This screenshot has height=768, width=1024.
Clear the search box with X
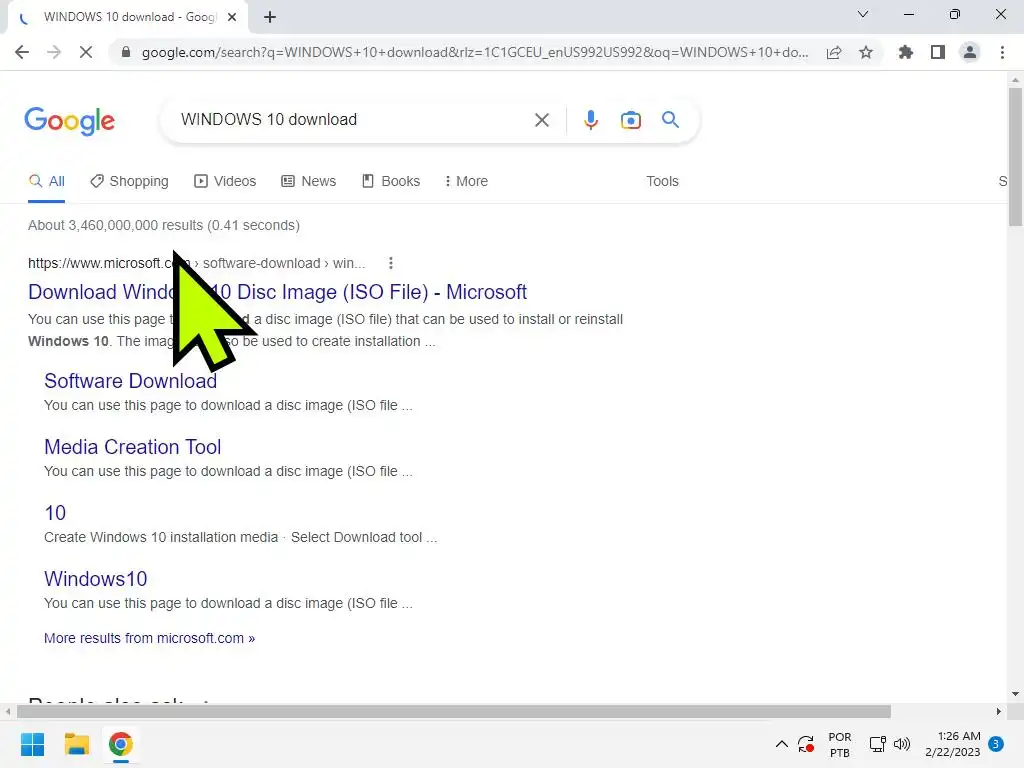pos(541,120)
